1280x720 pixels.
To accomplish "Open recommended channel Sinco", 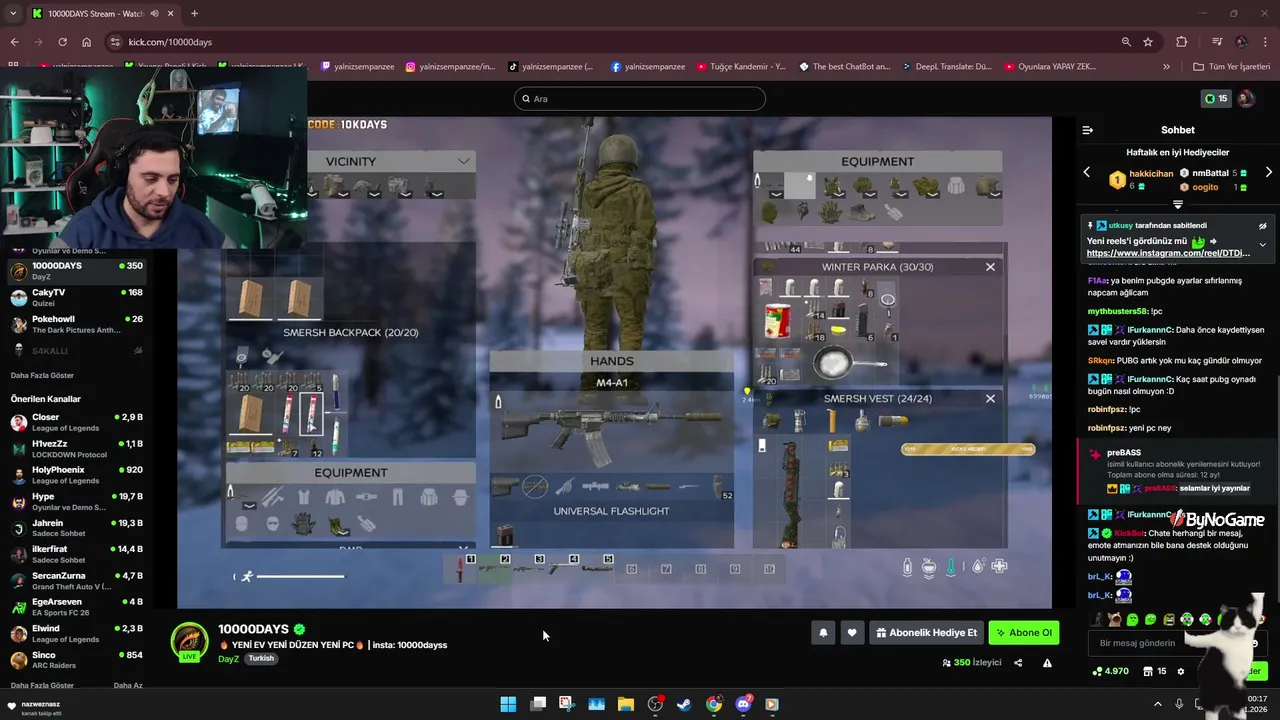I will 77,660.
